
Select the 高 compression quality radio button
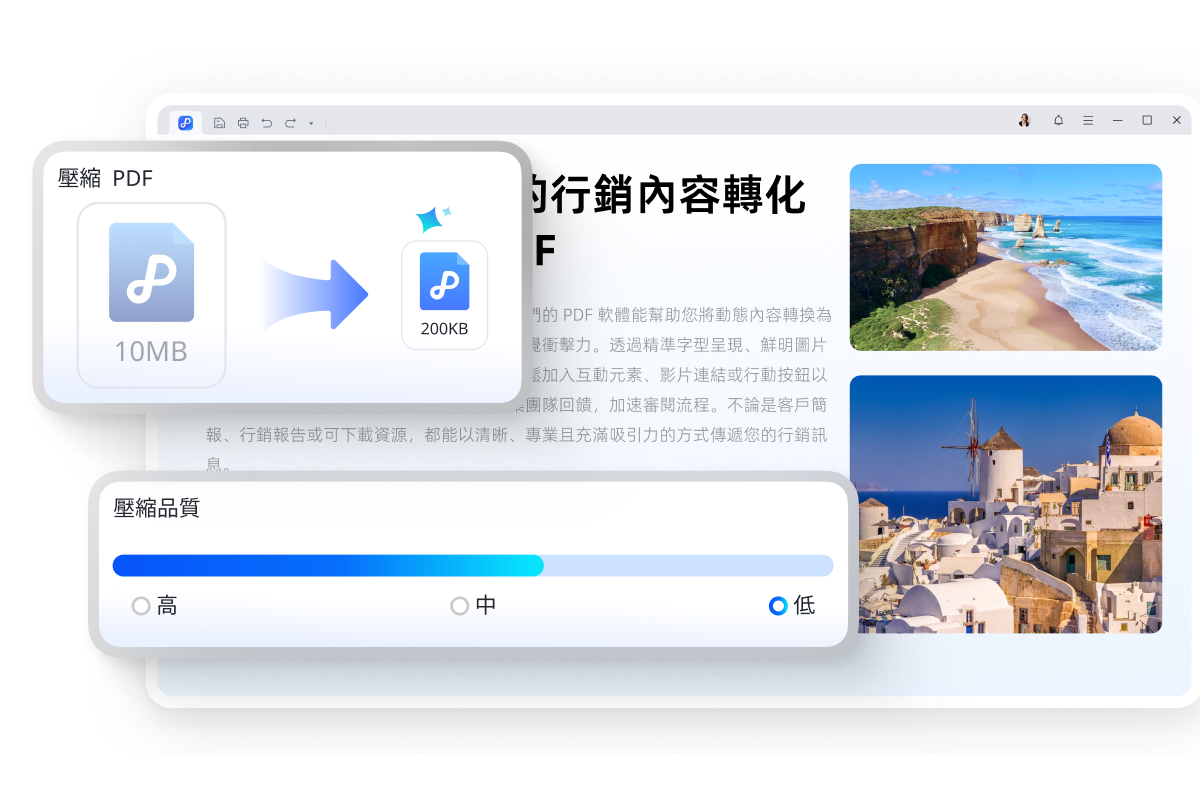[x=141, y=606]
